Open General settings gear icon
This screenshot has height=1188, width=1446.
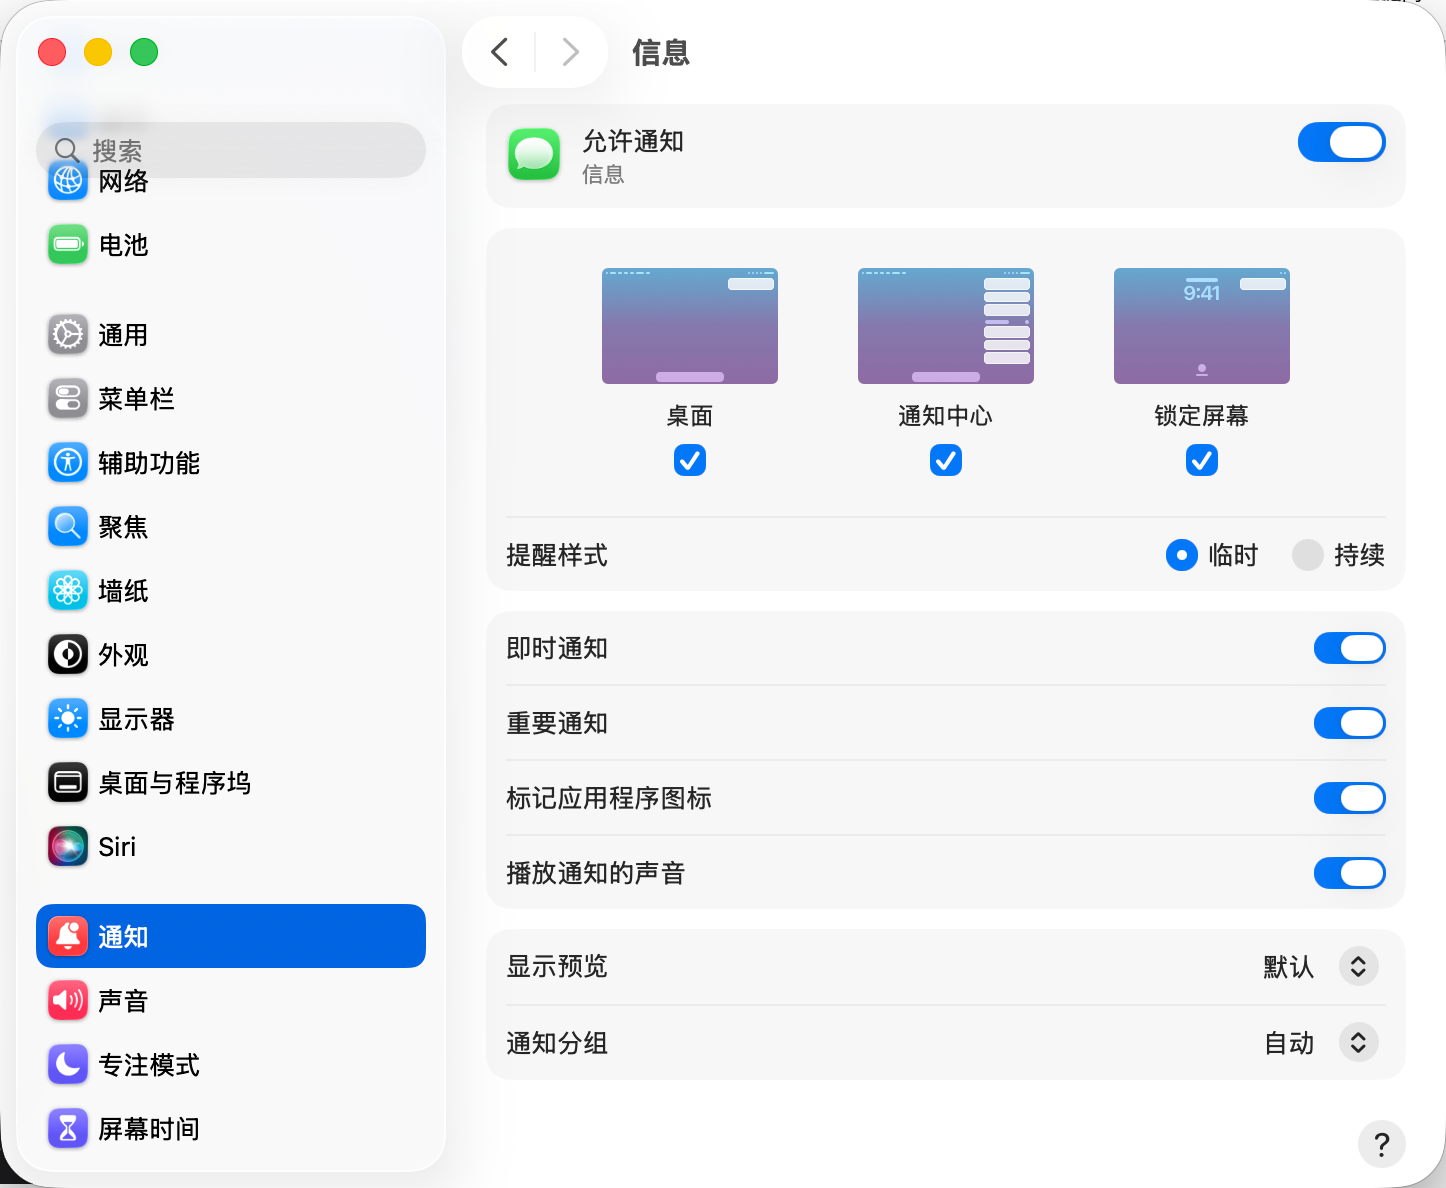point(68,335)
